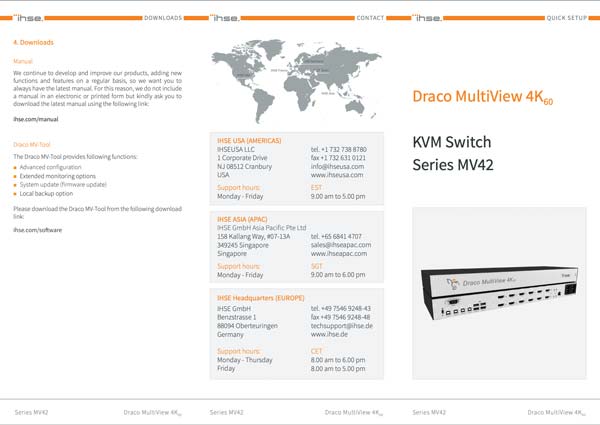Image resolution: width=600 pixels, height=425 pixels.
Task: Click the orange bullet next to Local backup option
Action: coord(15,193)
